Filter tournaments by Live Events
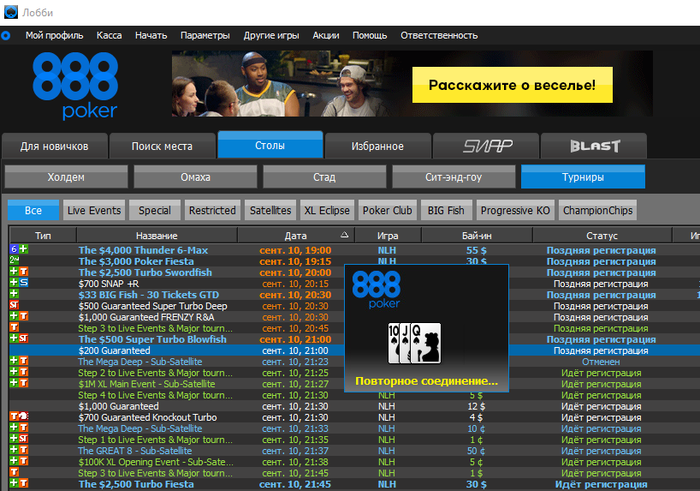 94,210
